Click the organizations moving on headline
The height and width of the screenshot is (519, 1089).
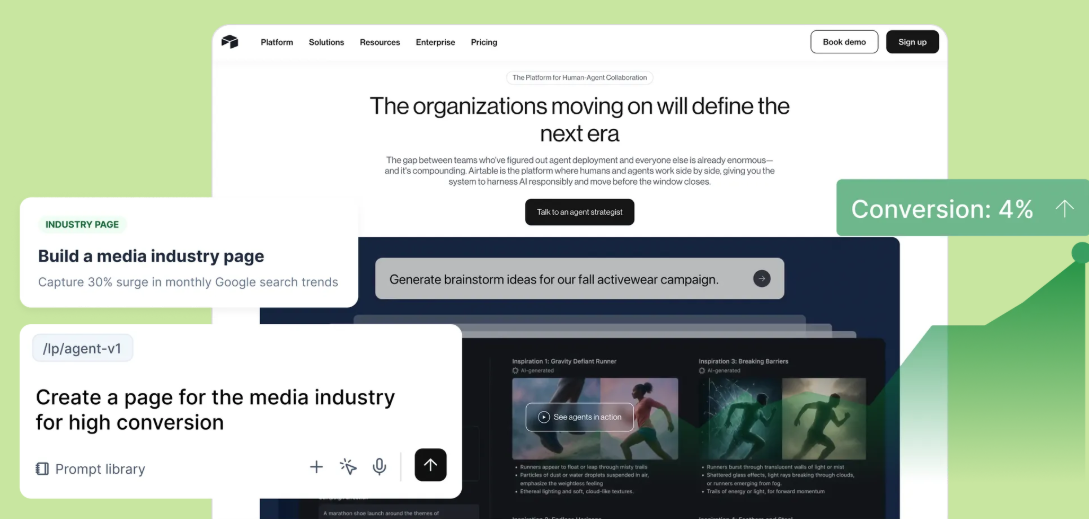coord(579,119)
